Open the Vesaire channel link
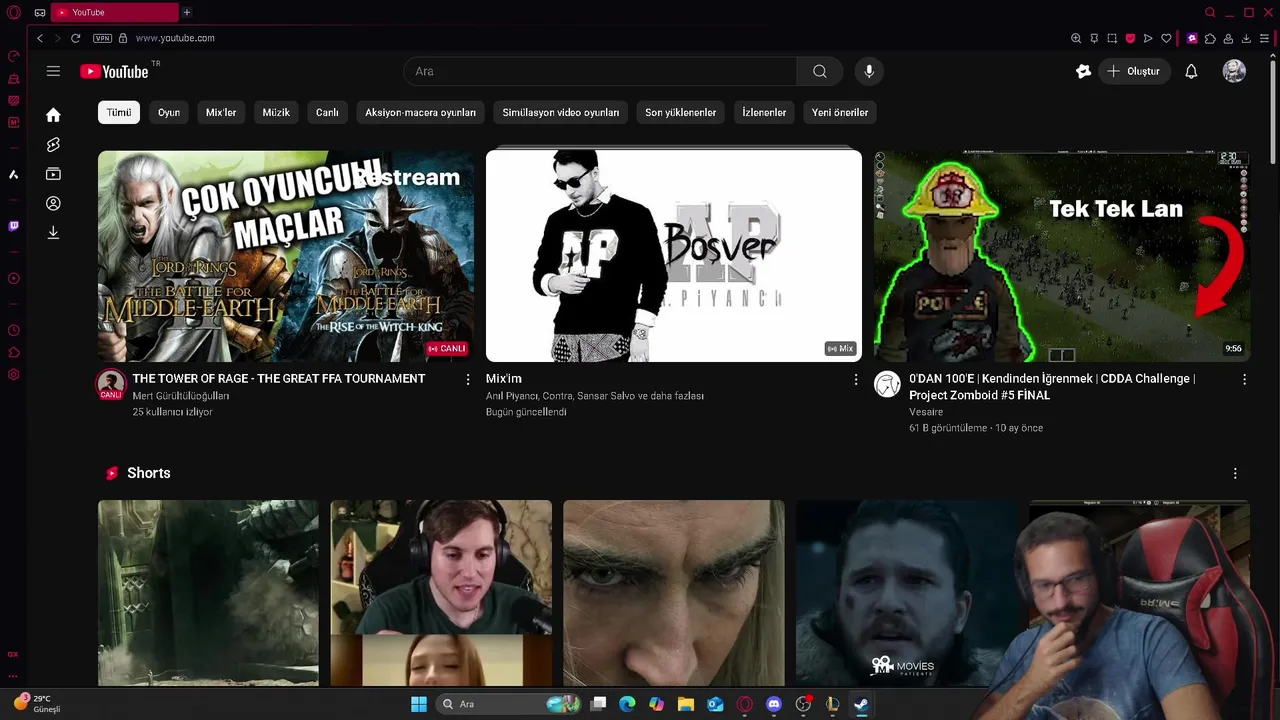Viewport: 1280px width, 720px height. click(x=926, y=412)
